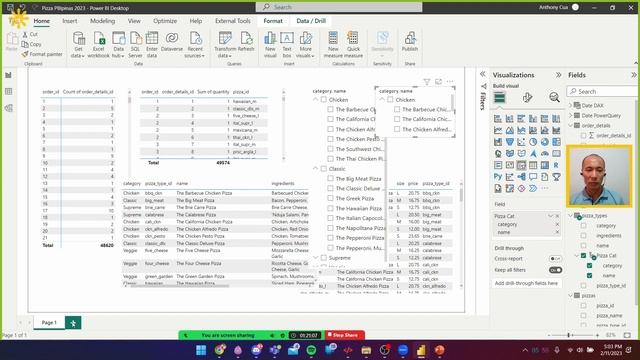Select the Q&A visual icon
This screenshot has width=640, height=360.
click(x=533, y=177)
